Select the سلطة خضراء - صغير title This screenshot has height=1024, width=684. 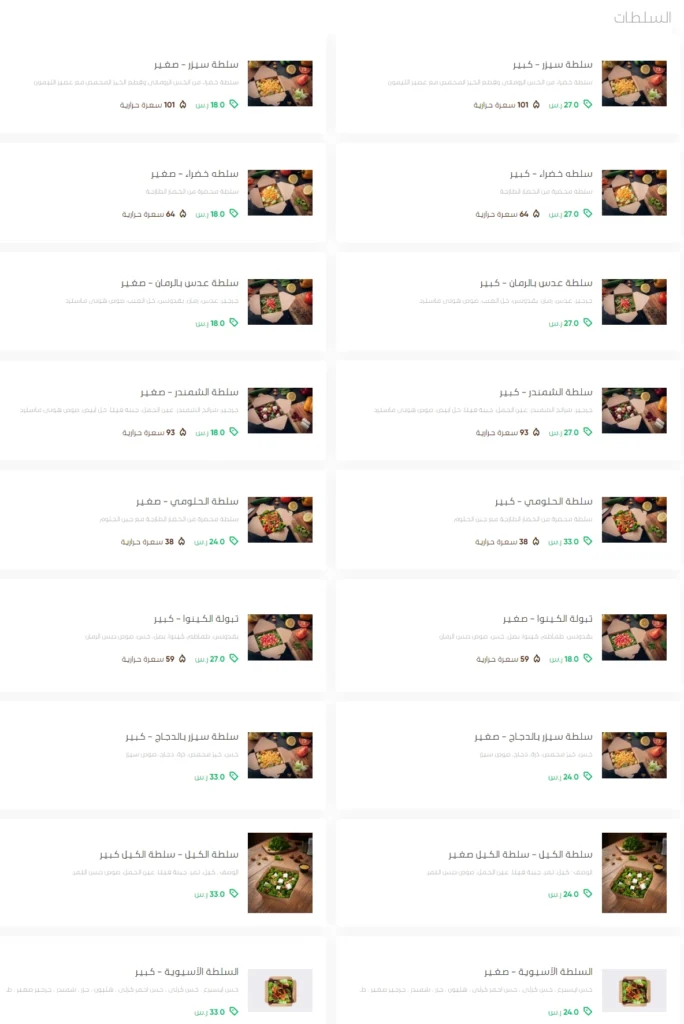195,174
